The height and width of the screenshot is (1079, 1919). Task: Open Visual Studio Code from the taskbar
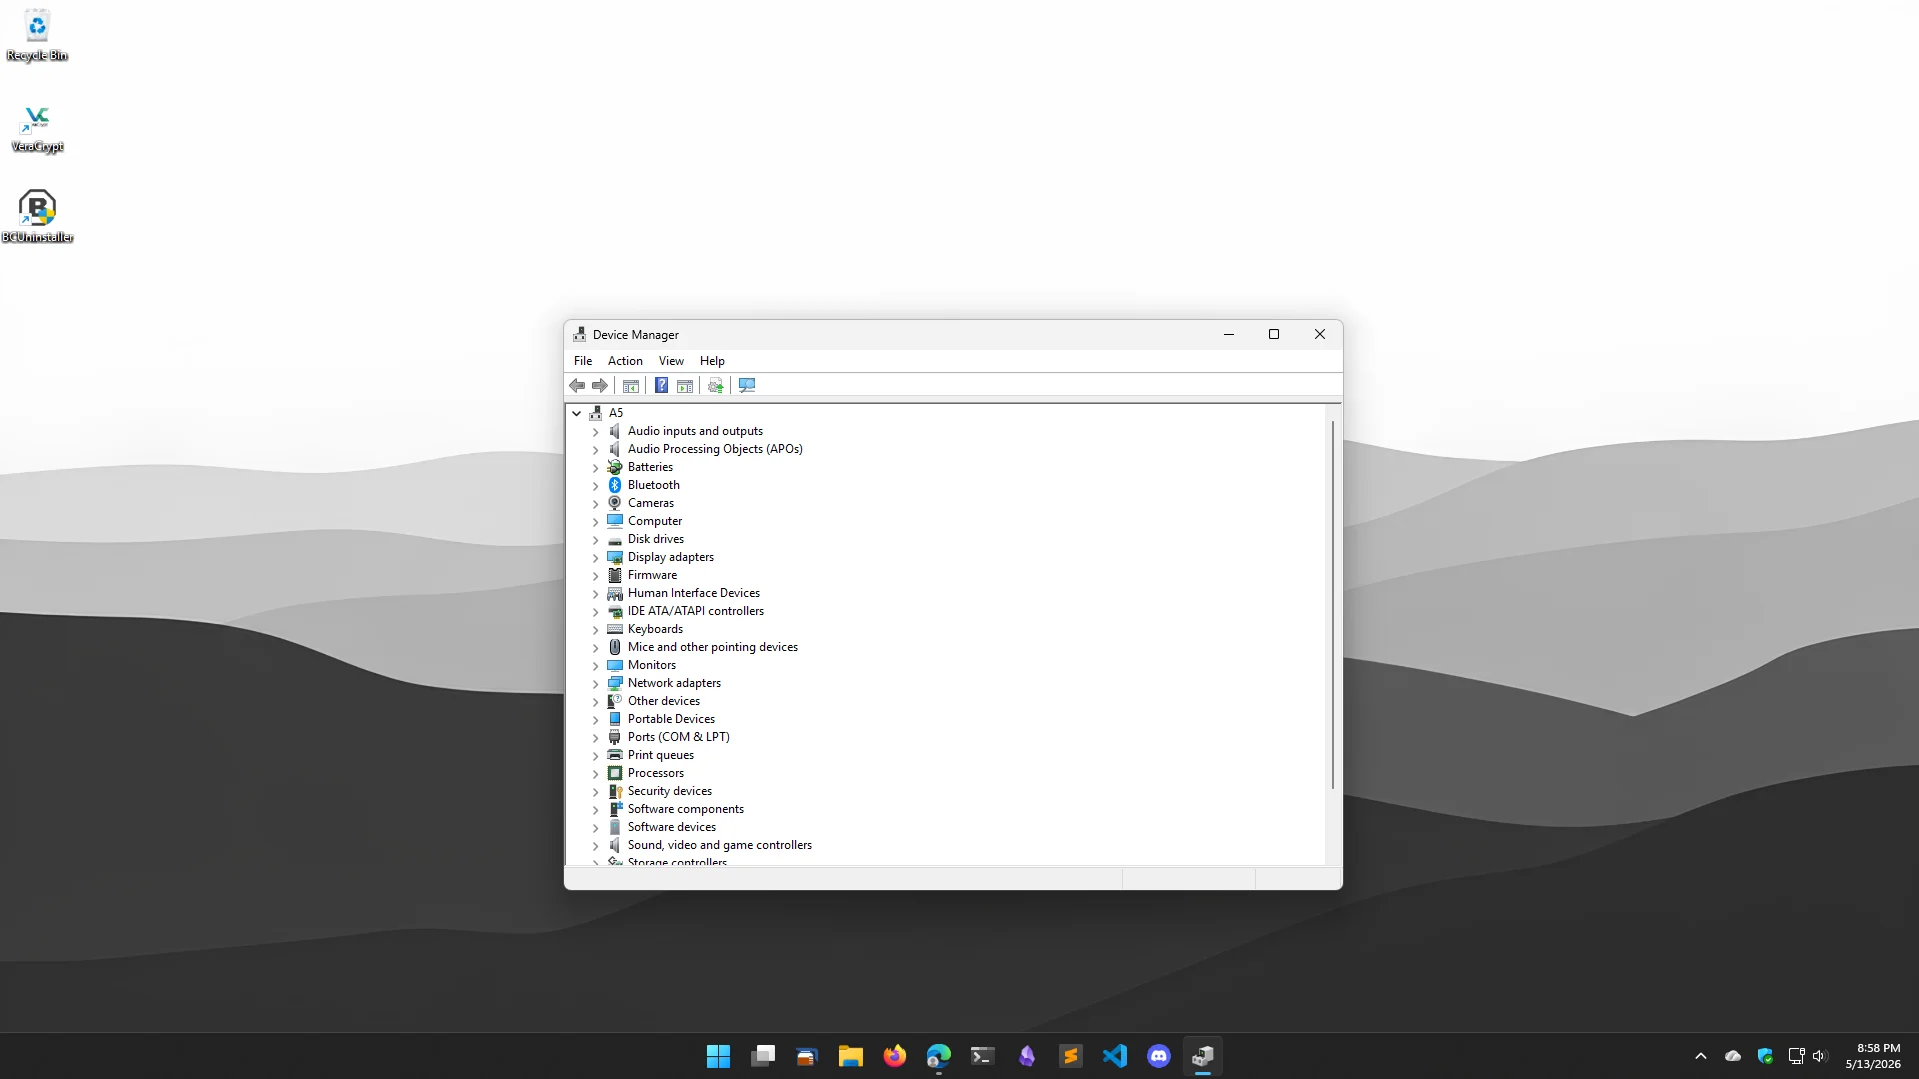(1115, 1056)
